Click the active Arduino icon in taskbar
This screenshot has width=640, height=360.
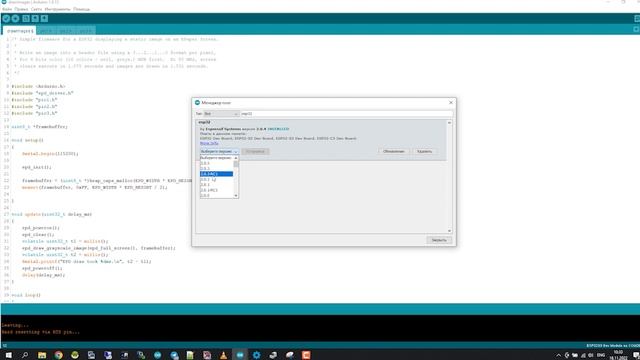tap(240, 355)
